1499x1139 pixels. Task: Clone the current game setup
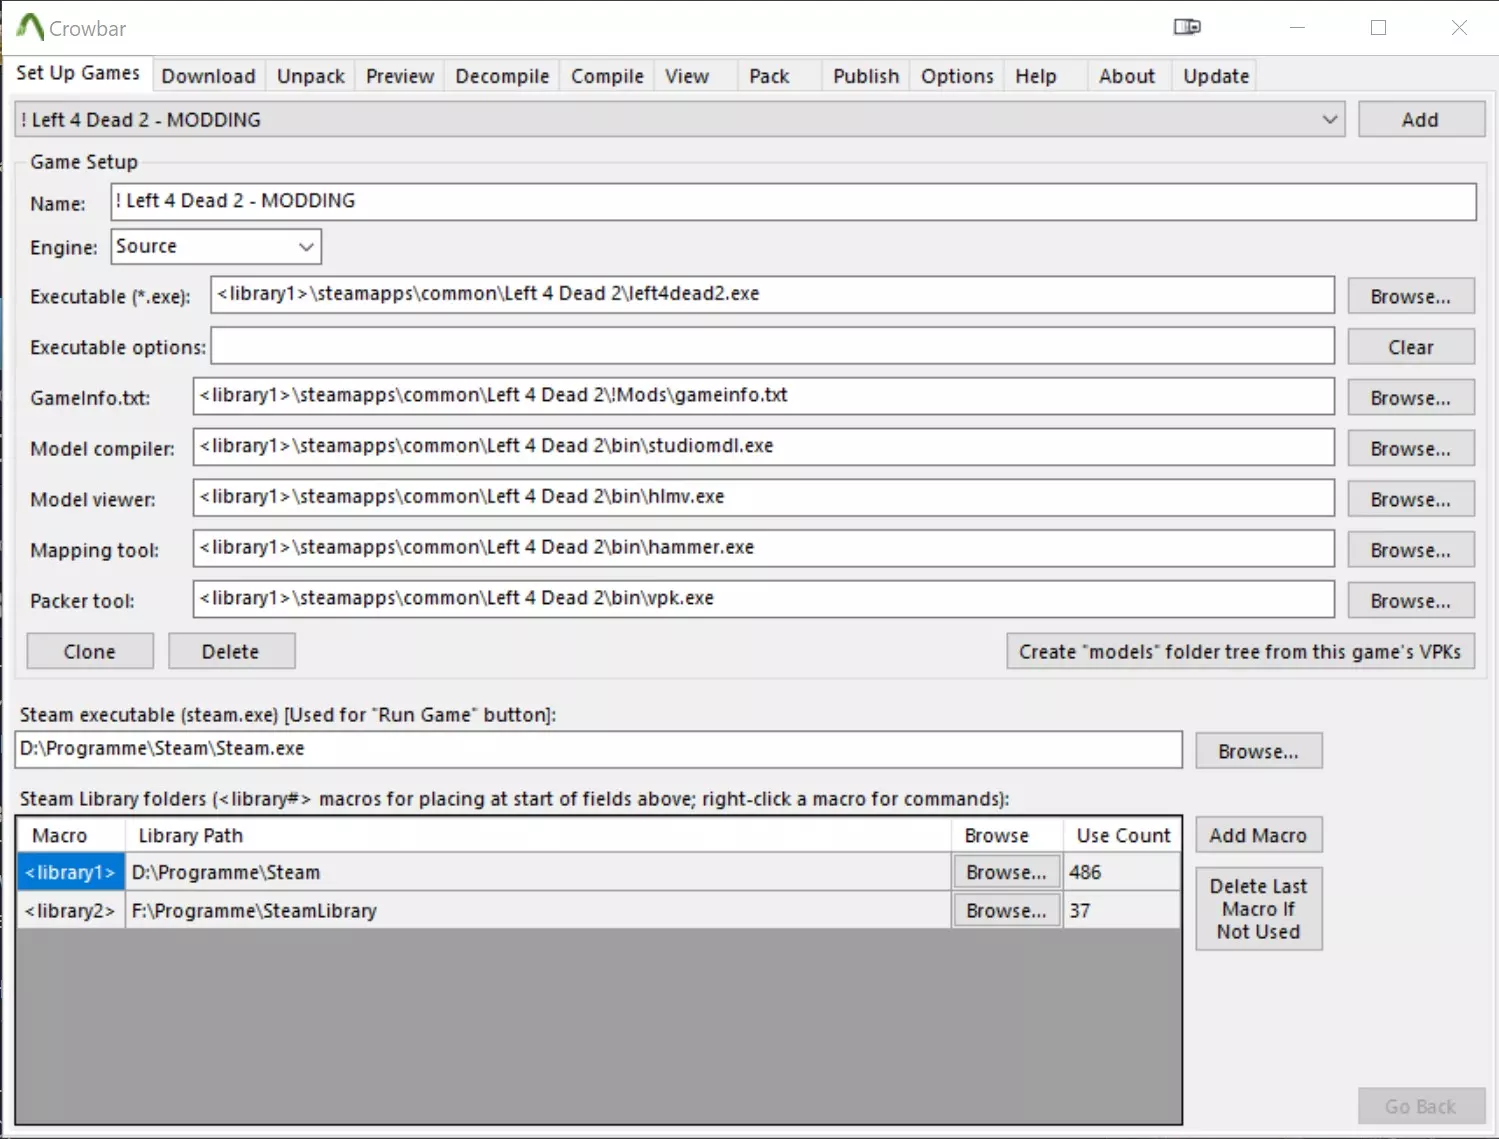[x=90, y=651]
